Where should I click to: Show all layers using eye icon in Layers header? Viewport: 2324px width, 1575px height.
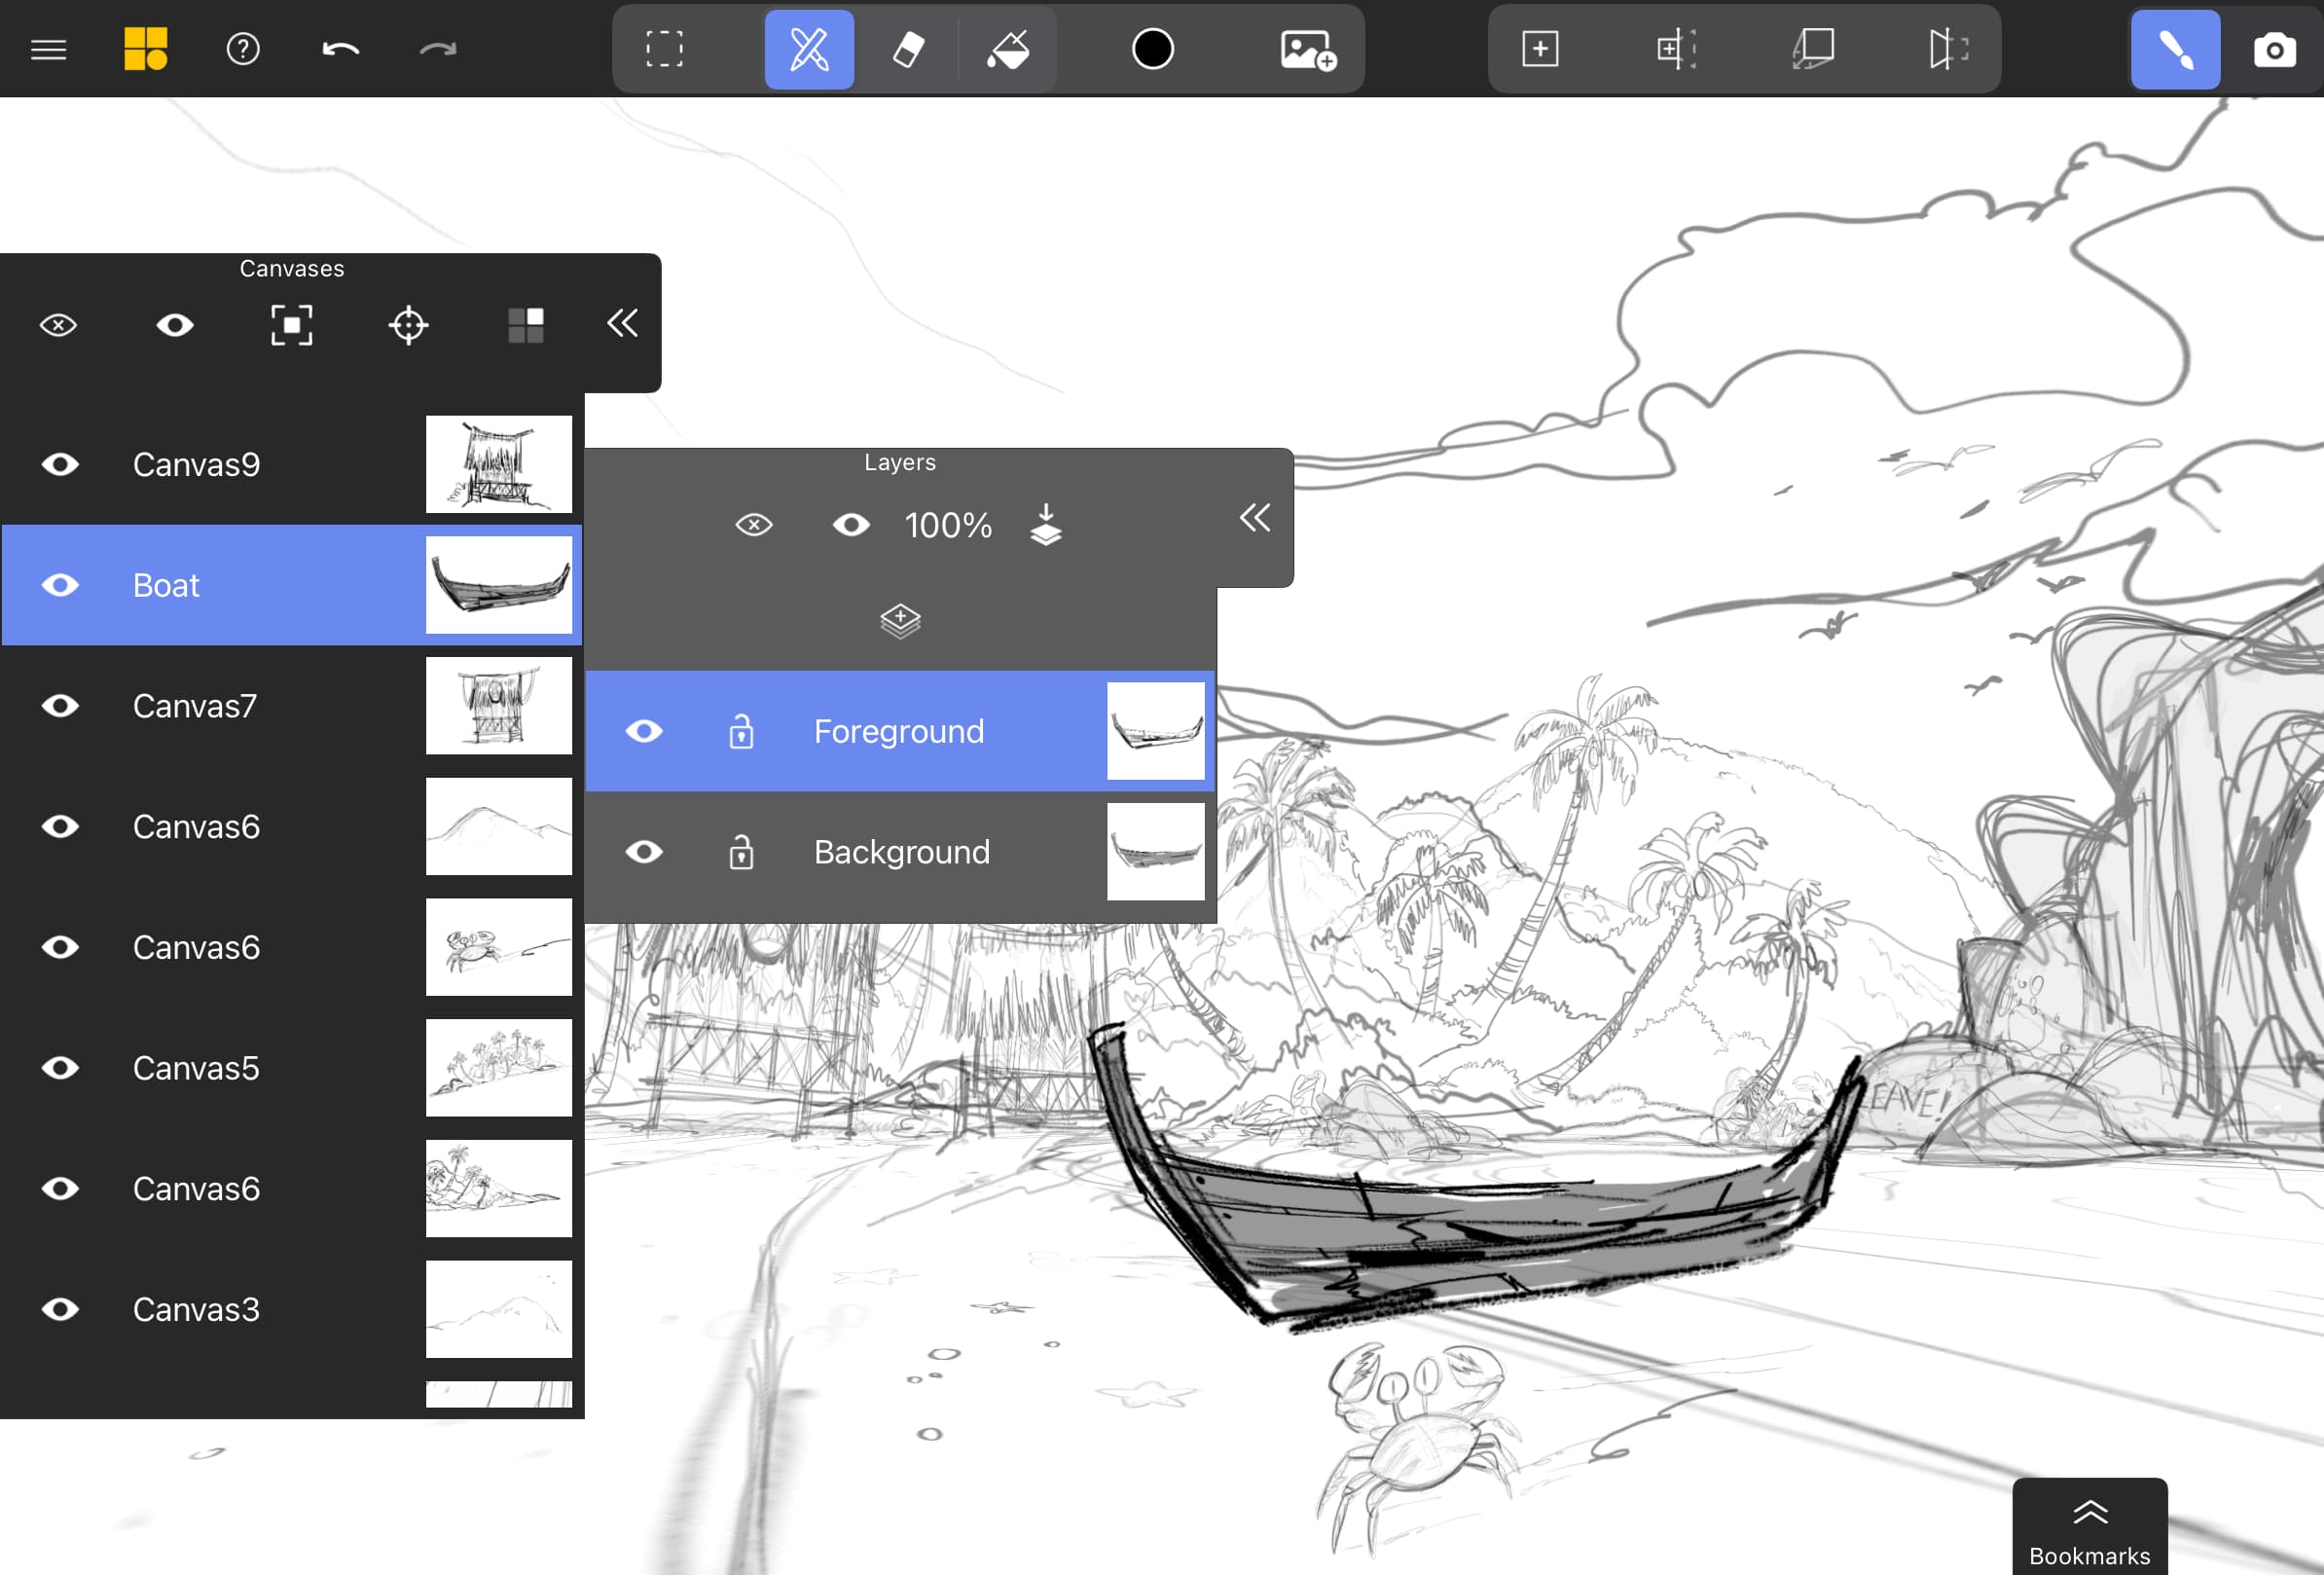click(x=851, y=525)
